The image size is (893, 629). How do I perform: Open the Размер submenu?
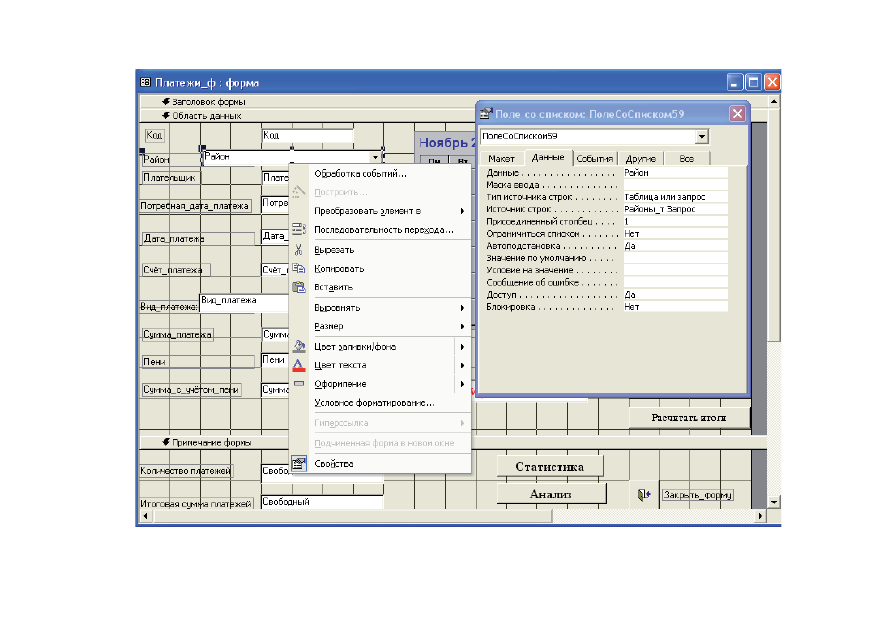click(380, 326)
